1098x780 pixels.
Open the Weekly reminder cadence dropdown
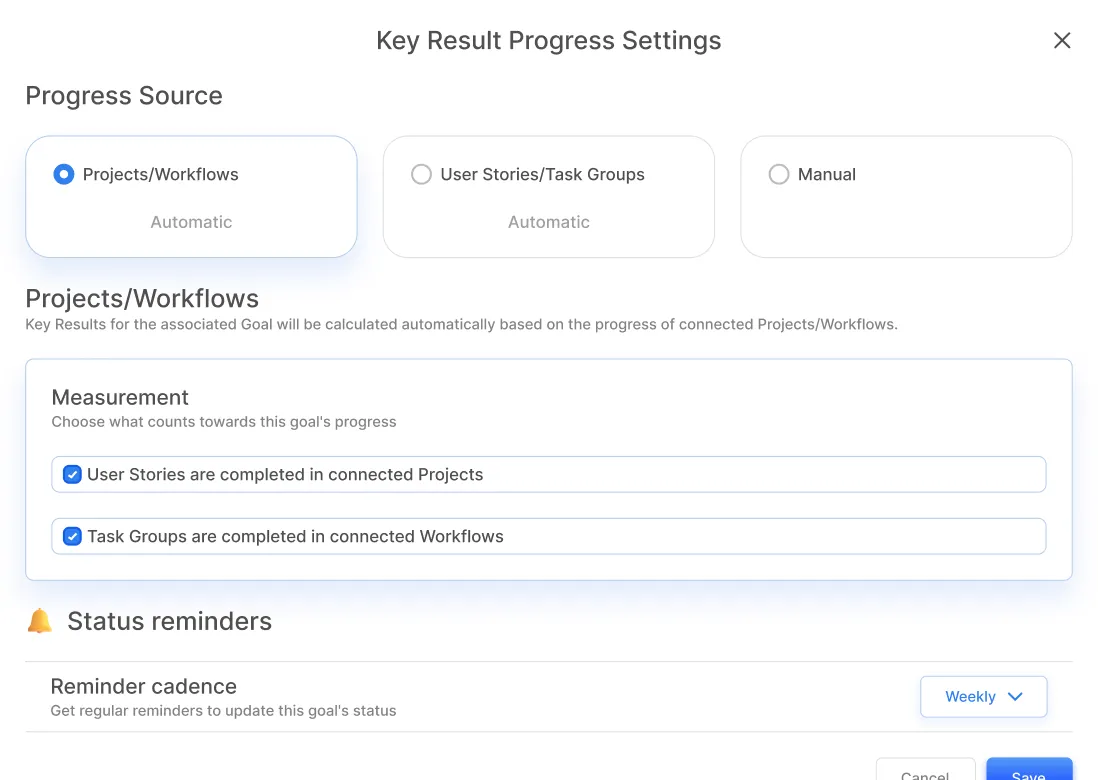pos(983,697)
